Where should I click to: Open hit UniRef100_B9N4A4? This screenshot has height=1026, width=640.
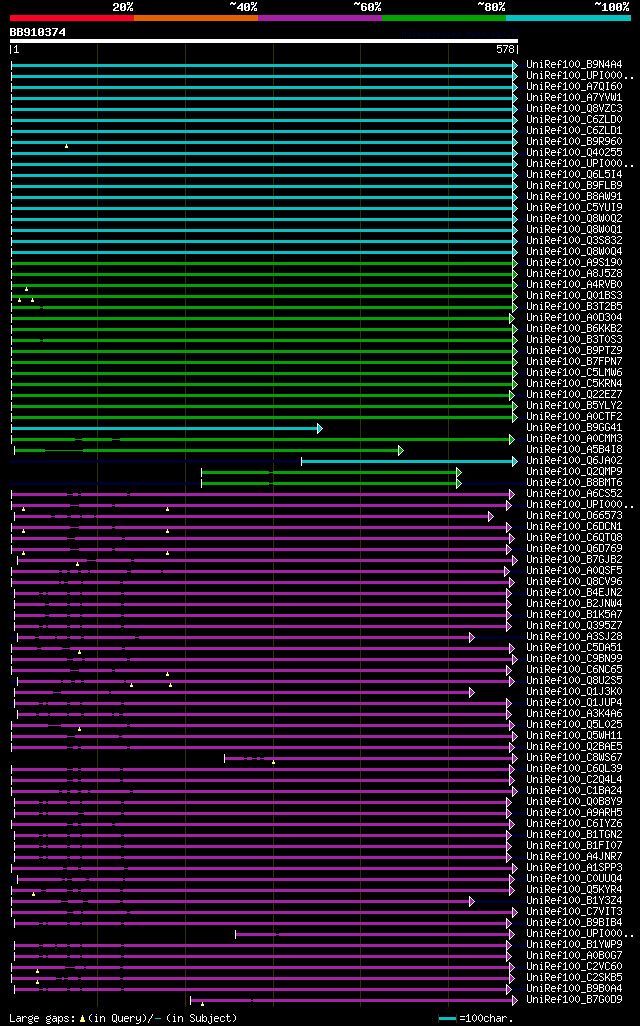pos(575,64)
